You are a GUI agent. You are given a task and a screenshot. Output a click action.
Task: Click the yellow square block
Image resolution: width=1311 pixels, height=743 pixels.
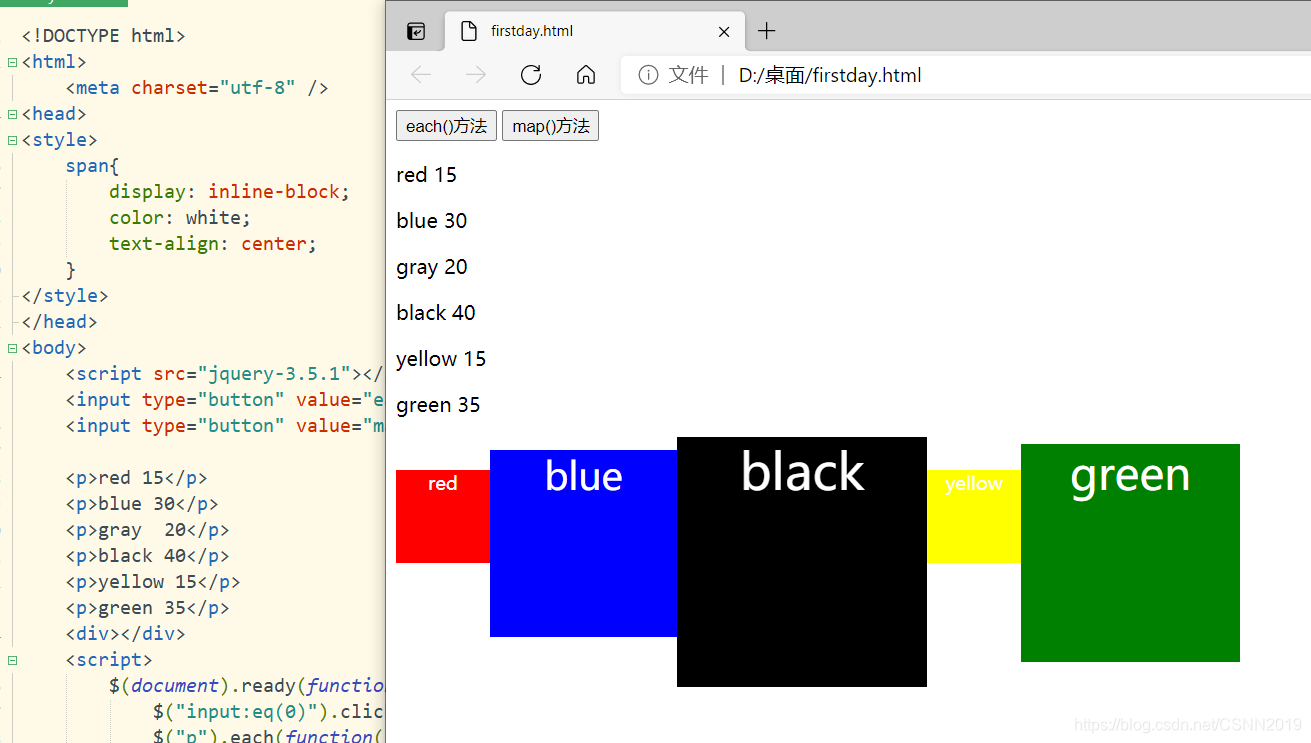pyautogui.click(x=974, y=516)
